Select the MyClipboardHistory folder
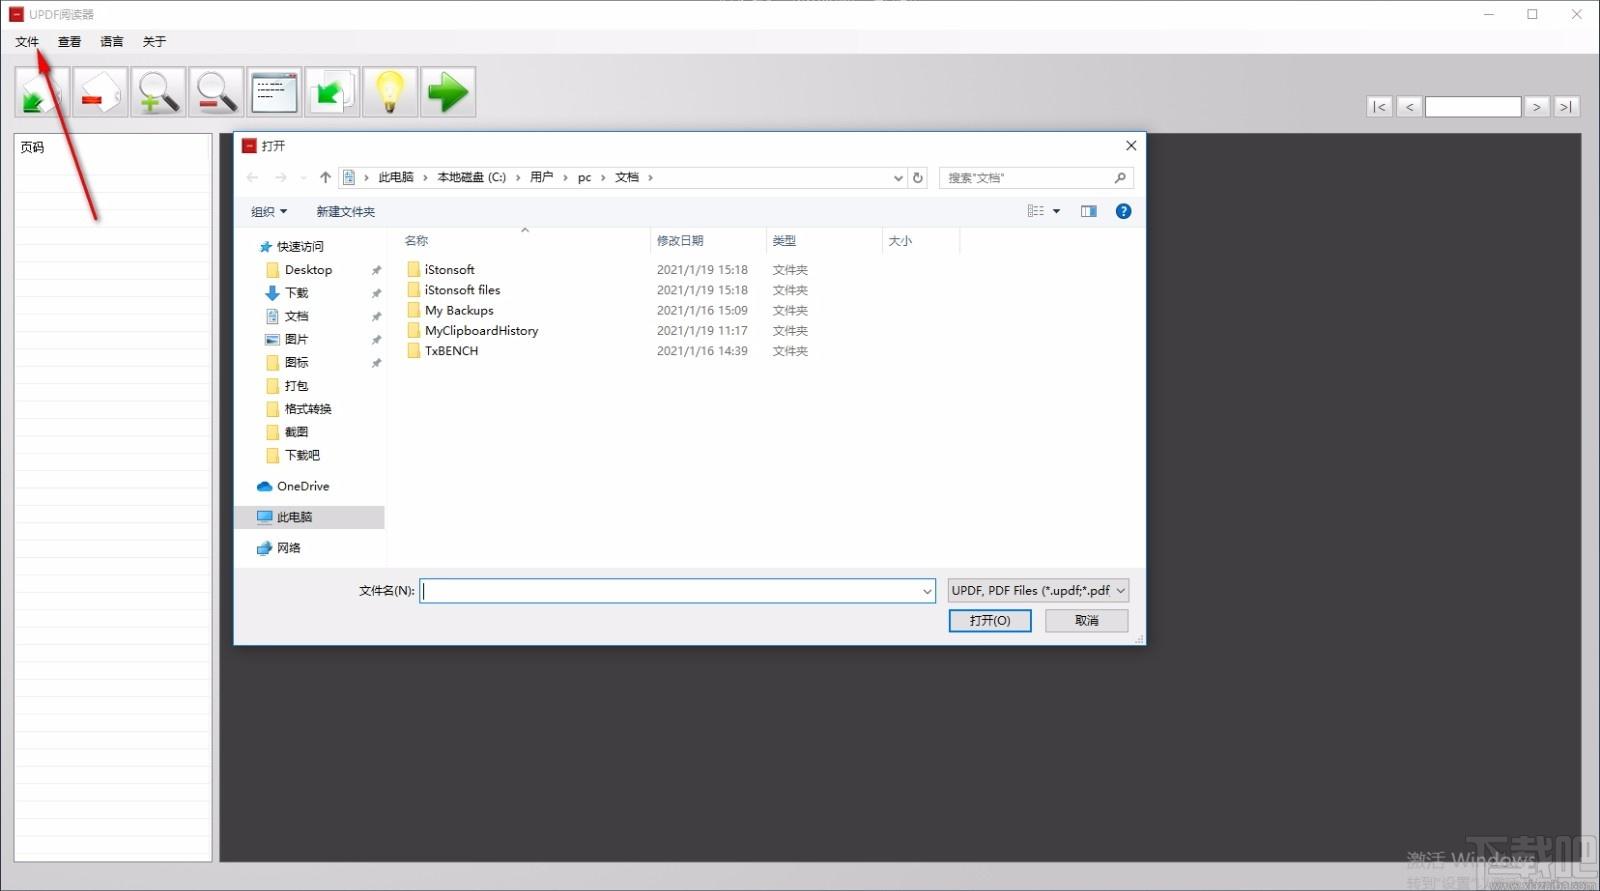 coord(481,331)
